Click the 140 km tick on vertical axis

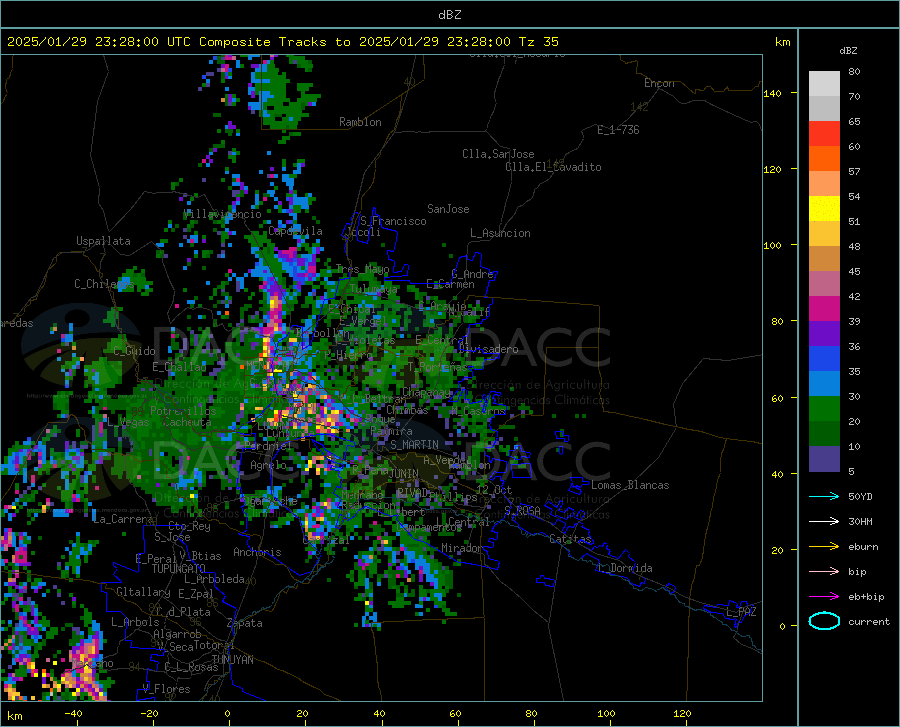pyautogui.click(x=772, y=93)
